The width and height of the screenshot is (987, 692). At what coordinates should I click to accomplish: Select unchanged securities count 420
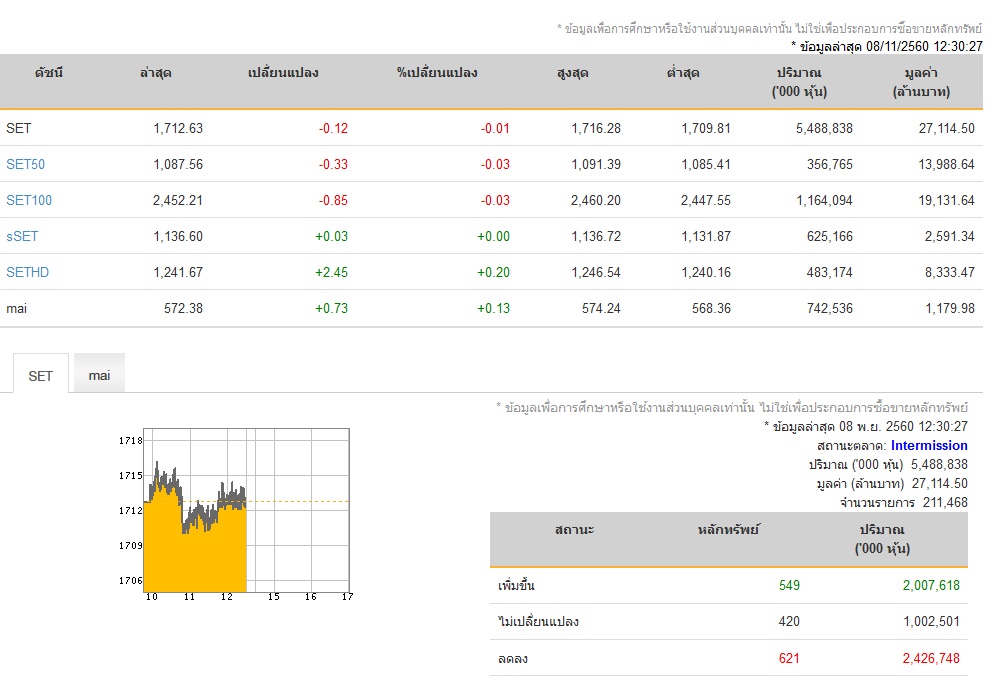pyautogui.click(x=789, y=621)
